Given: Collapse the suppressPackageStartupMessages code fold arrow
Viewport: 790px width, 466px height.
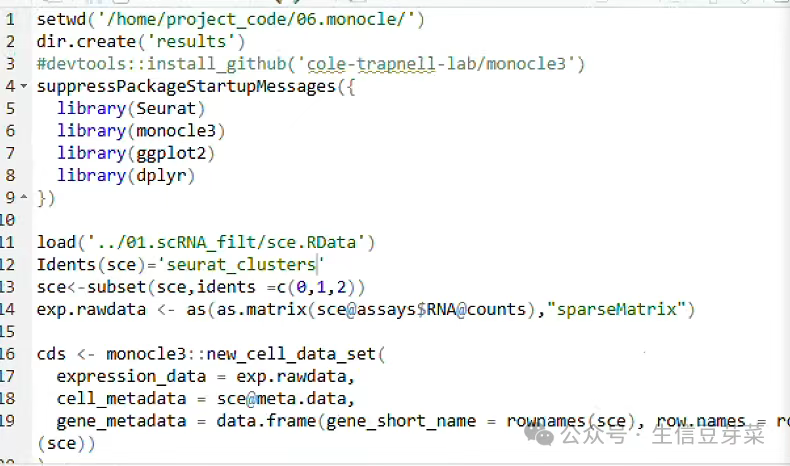Looking at the screenshot, I should tap(24, 86).
